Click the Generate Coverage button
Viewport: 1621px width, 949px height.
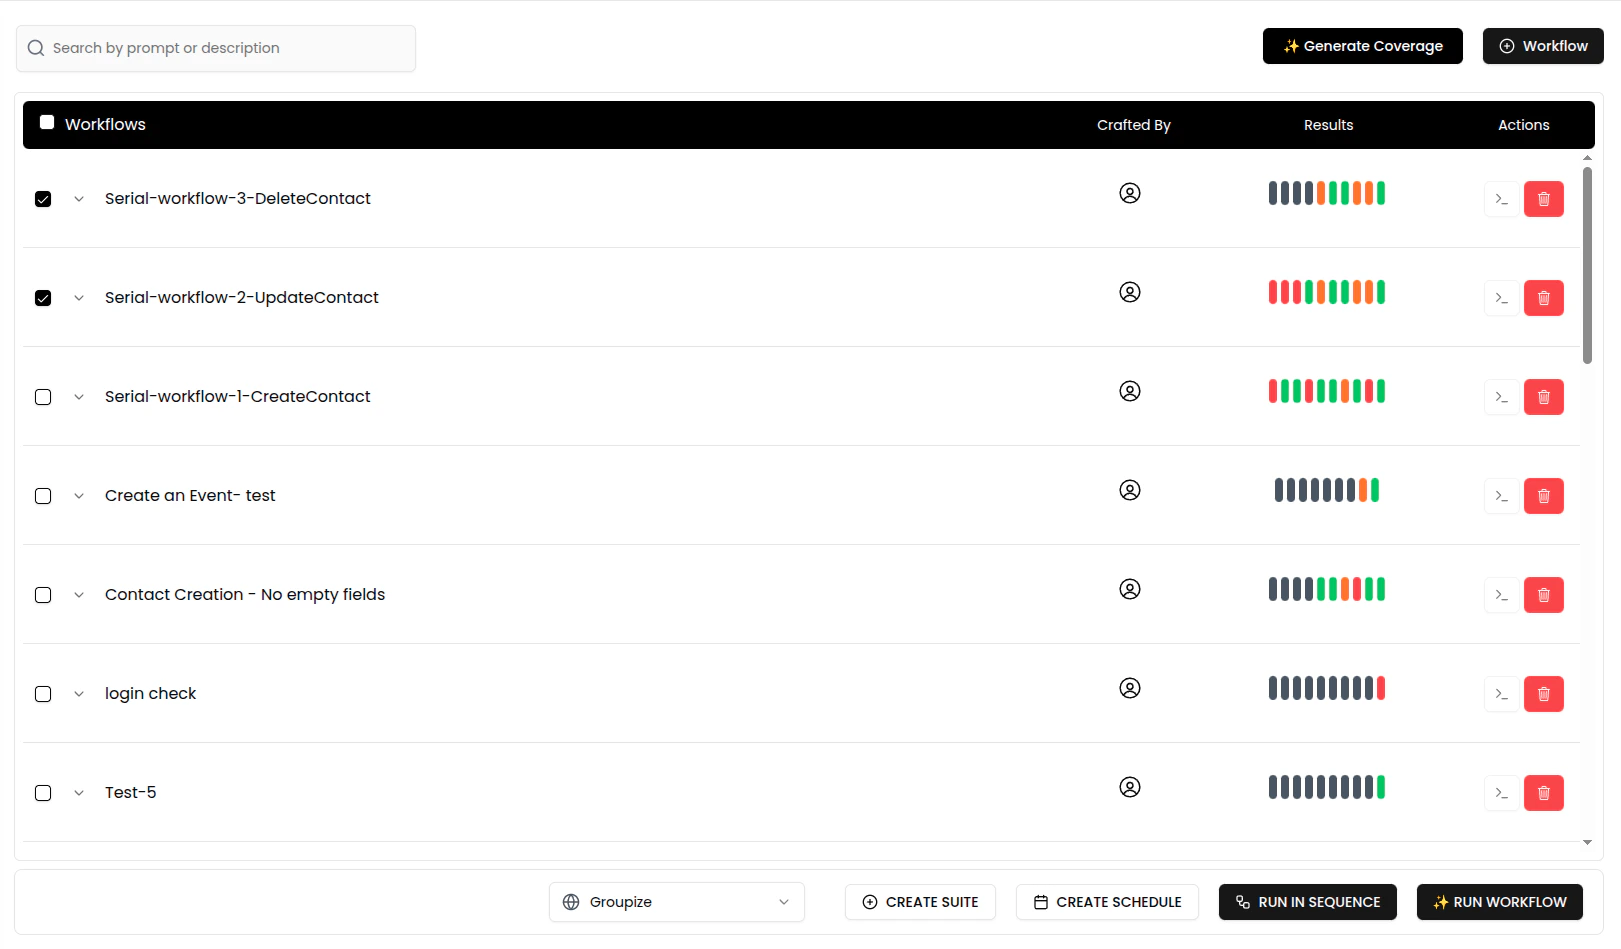click(x=1362, y=45)
